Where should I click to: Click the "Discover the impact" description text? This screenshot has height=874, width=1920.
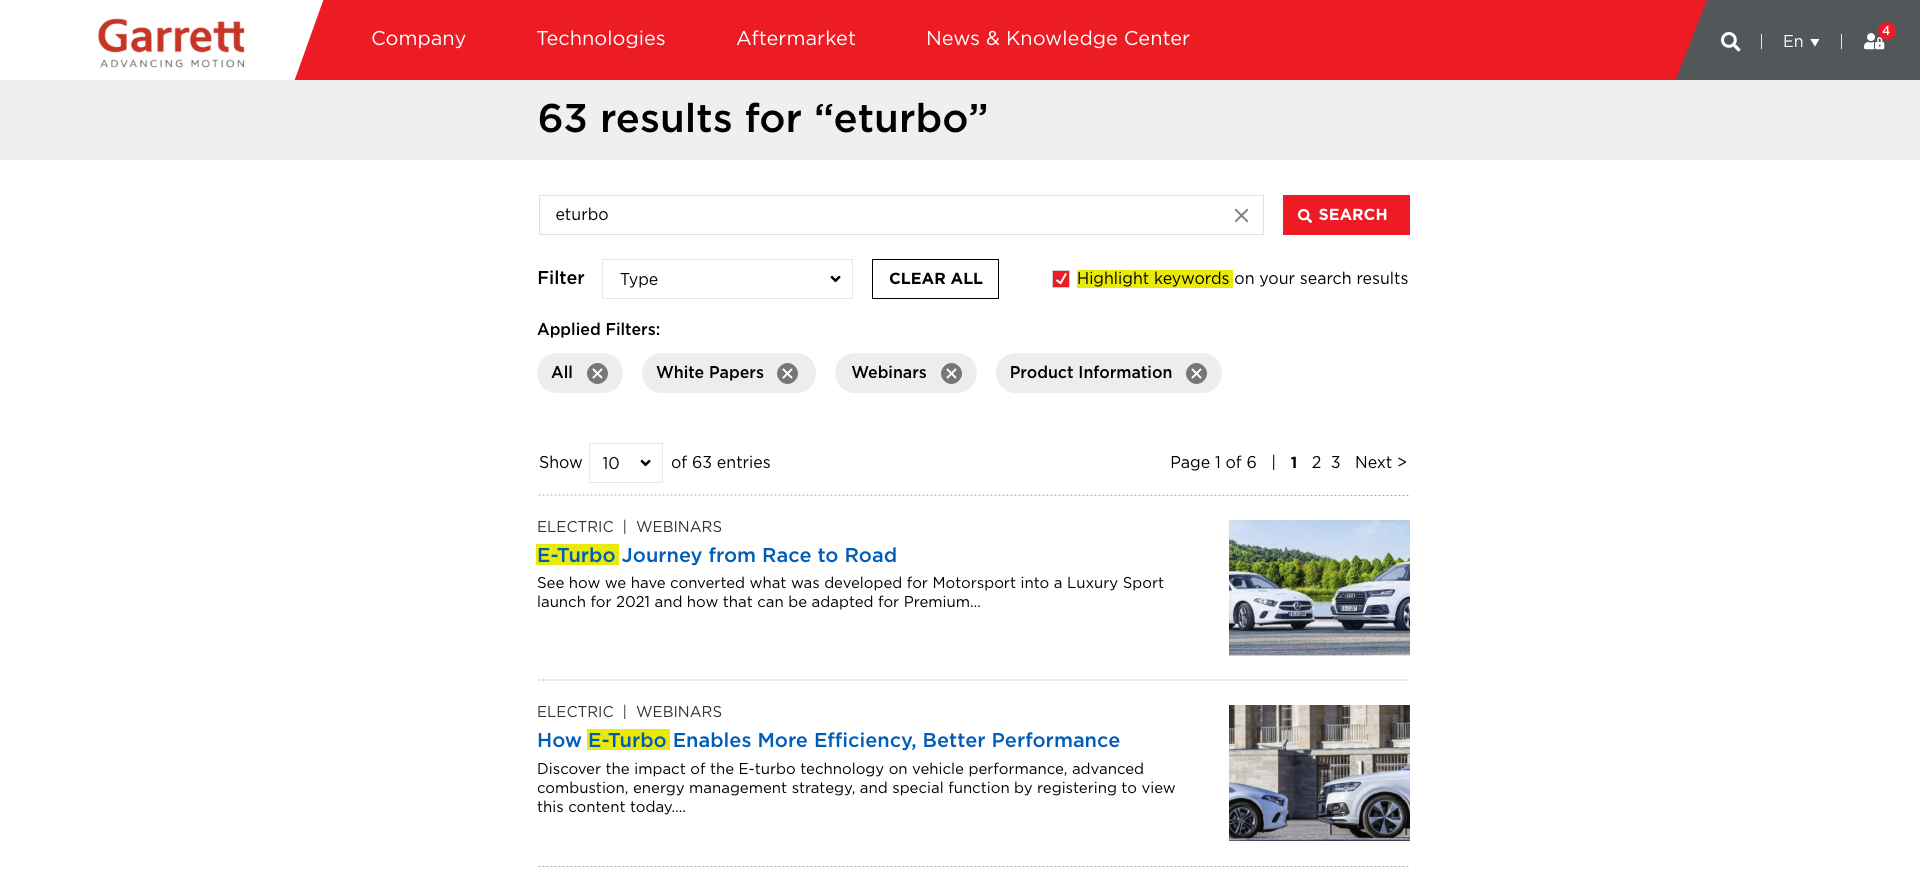tap(856, 788)
